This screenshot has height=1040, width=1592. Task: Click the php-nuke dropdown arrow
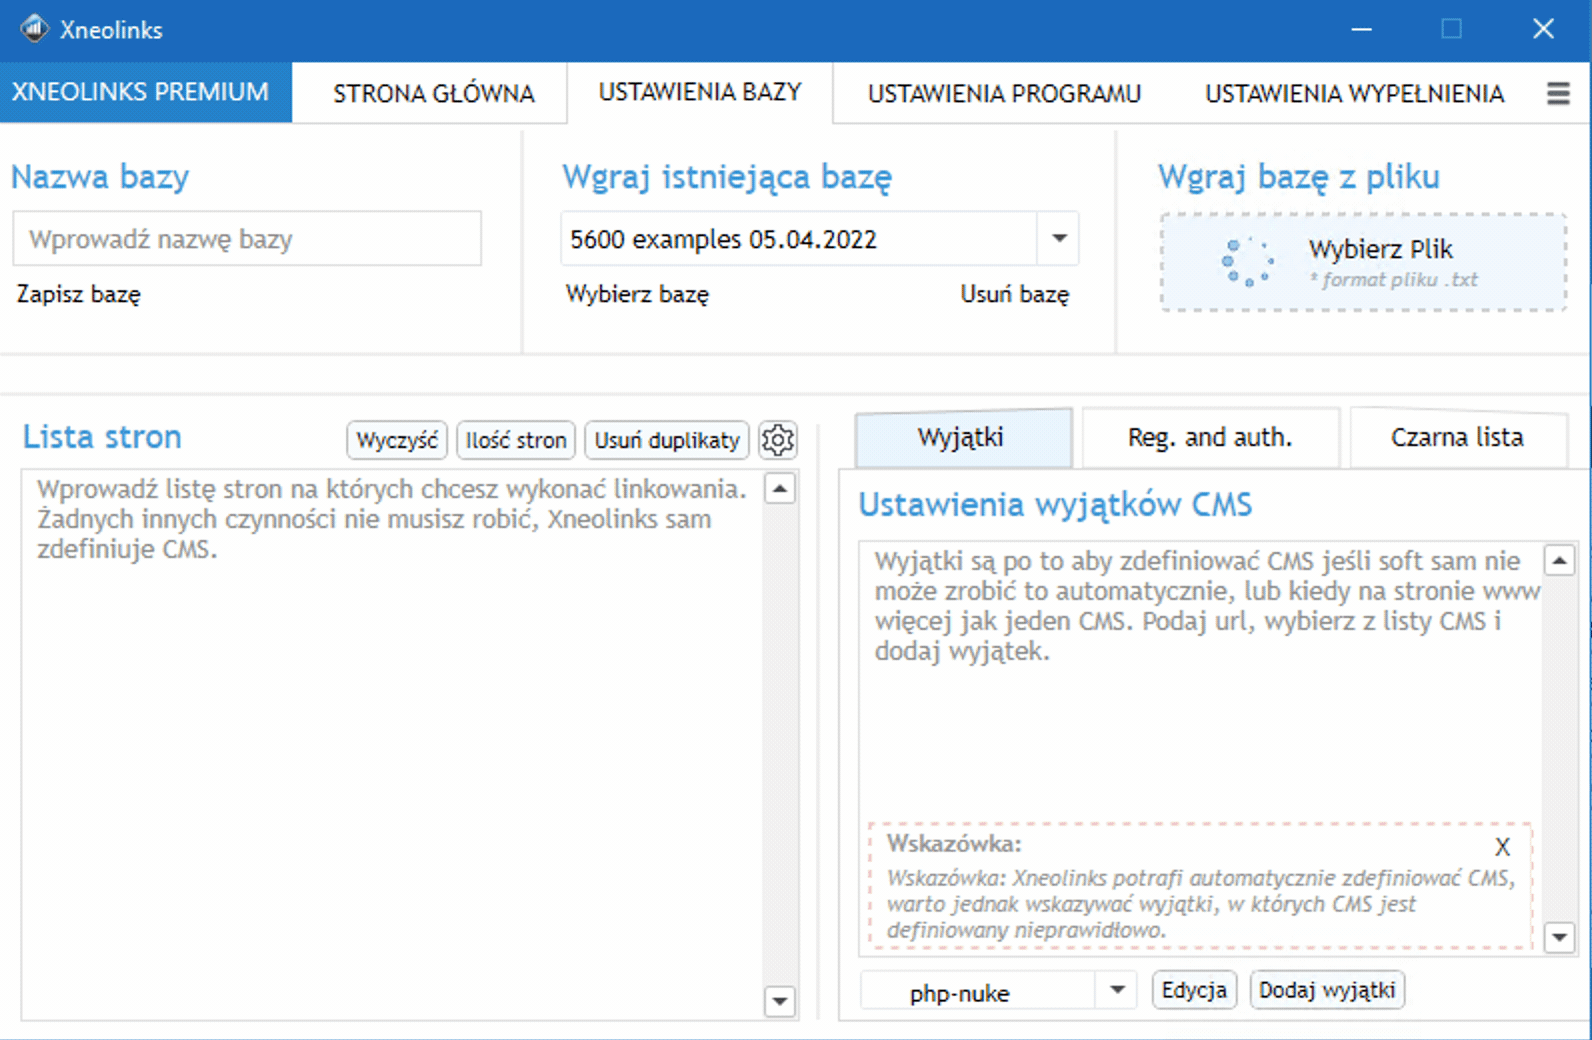point(1117,991)
